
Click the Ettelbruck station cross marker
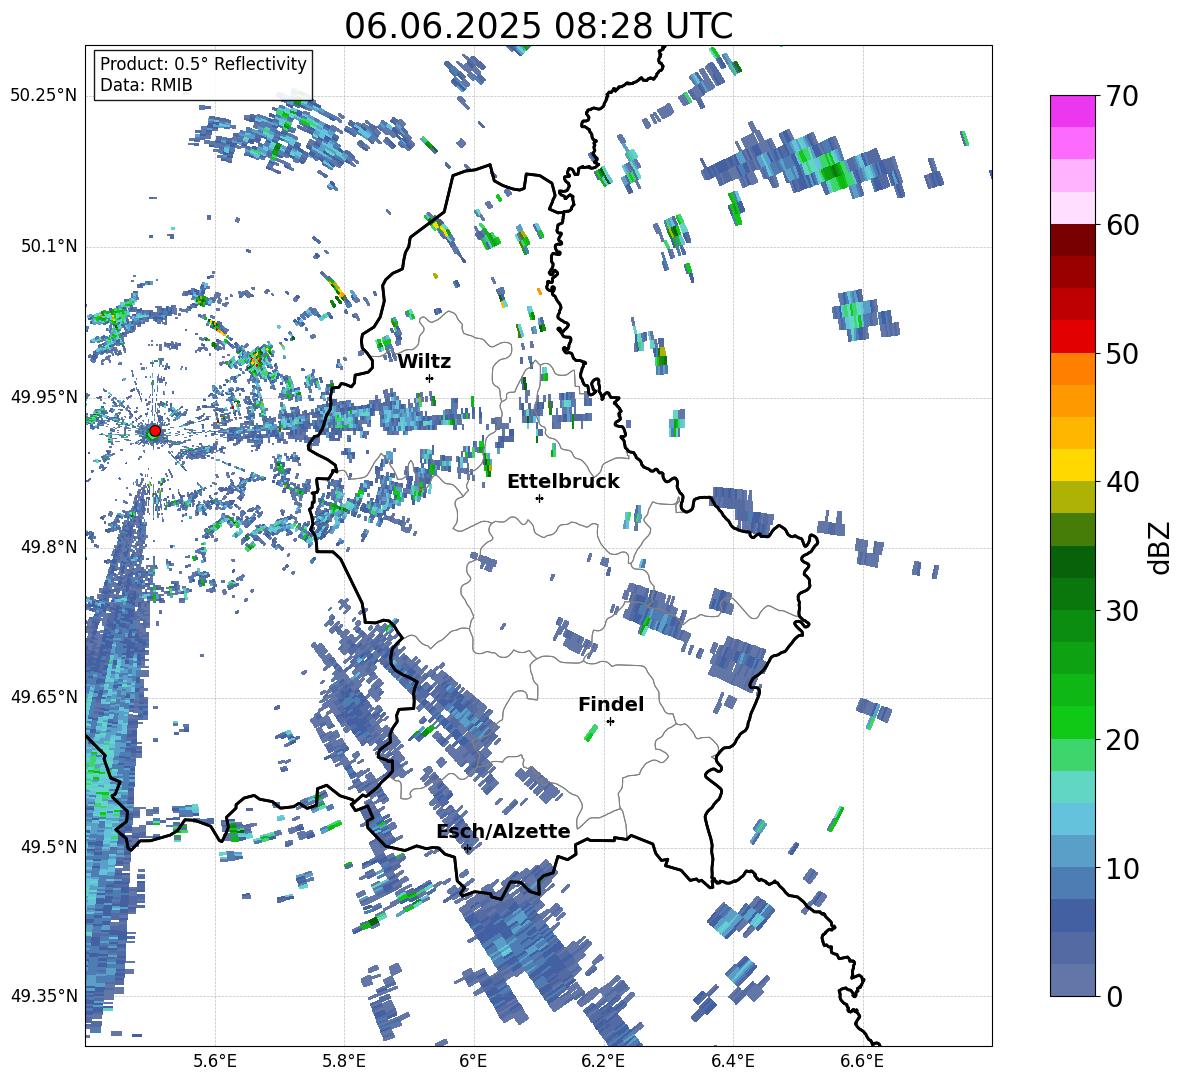tap(539, 498)
